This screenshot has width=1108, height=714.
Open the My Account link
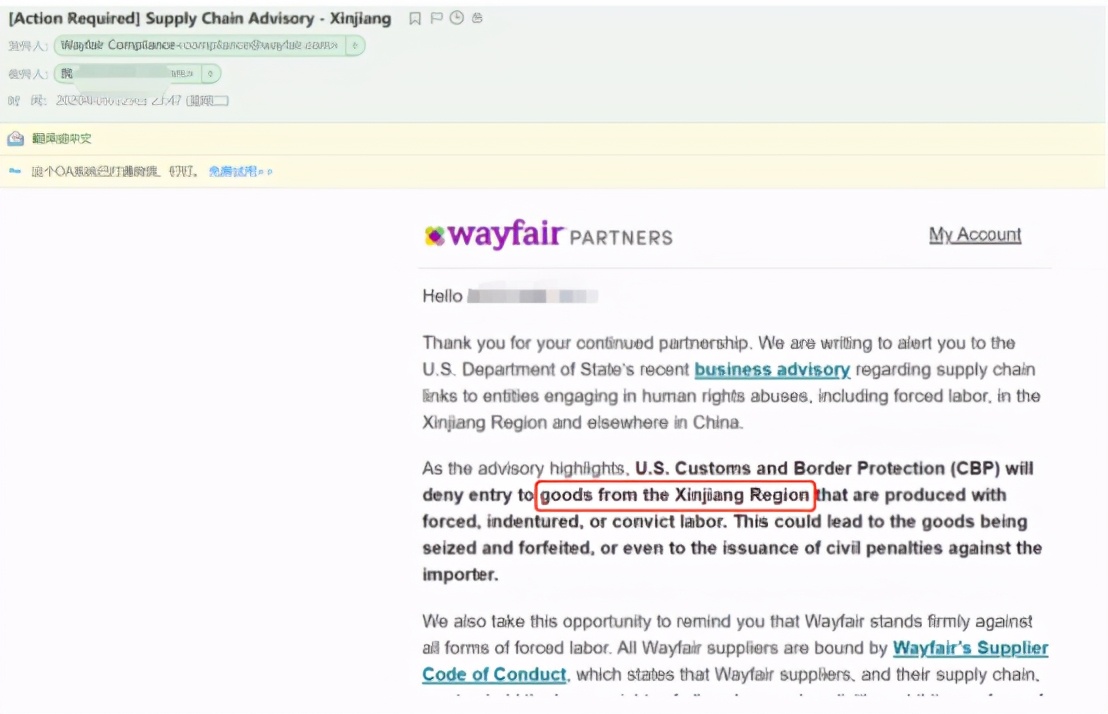pyautogui.click(x=975, y=235)
